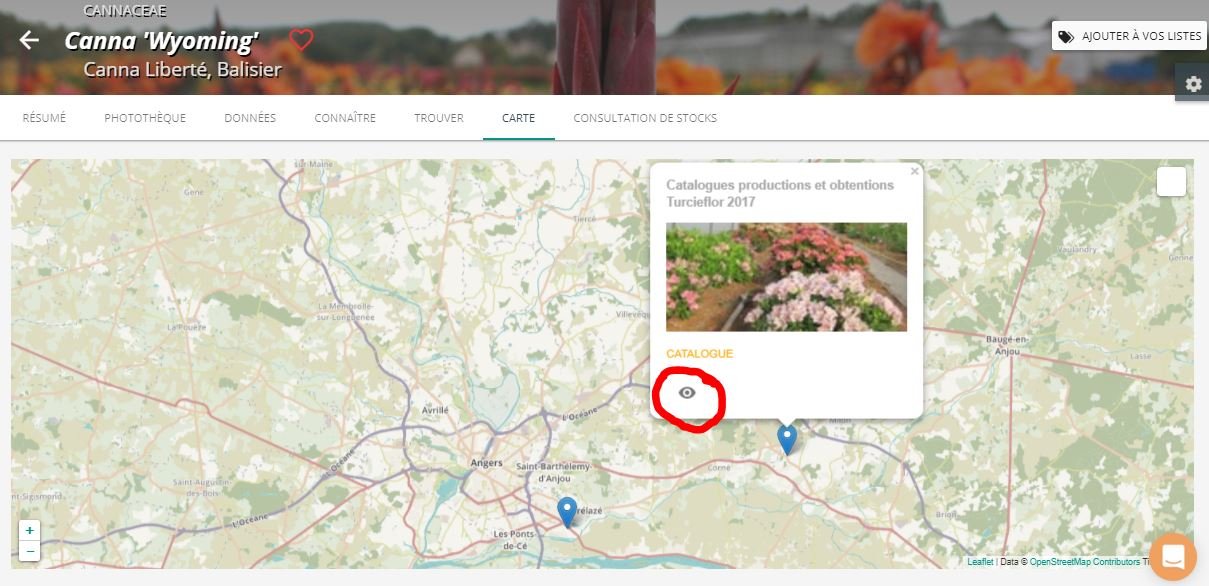The image size is (1209, 586).
Task: Open the Trouver tab
Action: tap(439, 118)
